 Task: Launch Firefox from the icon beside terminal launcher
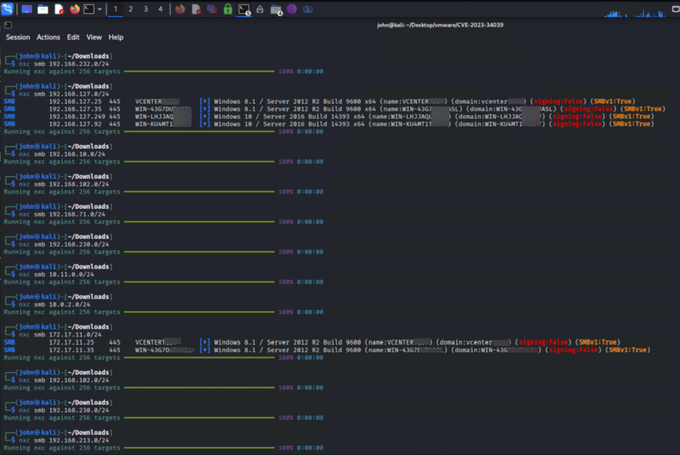pyautogui.click(x=75, y=9)
